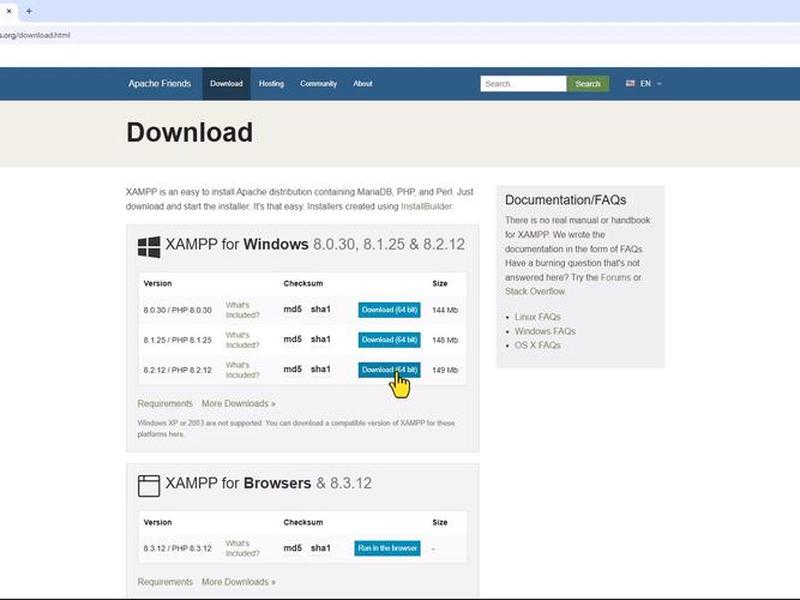Viewport: 800px width, 600px height.
Task: Open More Downloads under Browsers section
Action: pyautogui.click(x=238, y=582)
